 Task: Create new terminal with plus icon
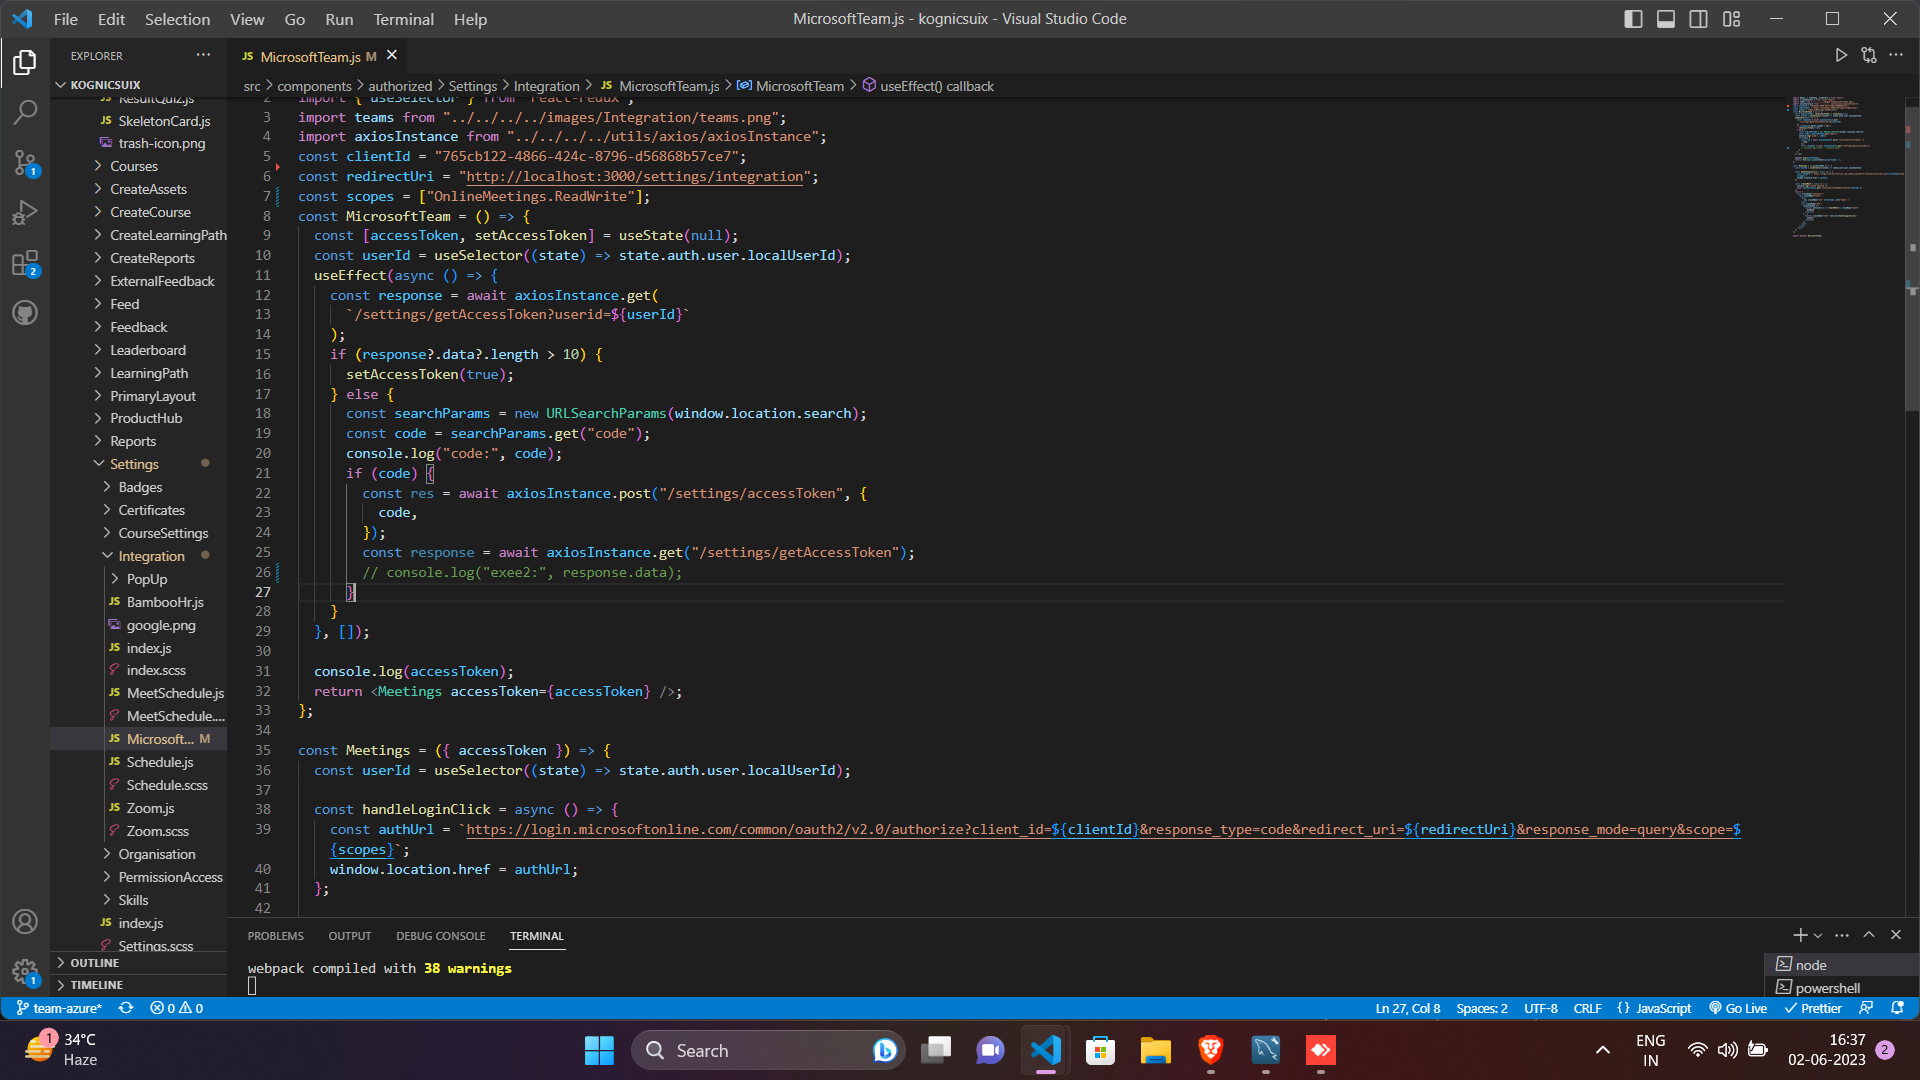[x=1800, y=935]
